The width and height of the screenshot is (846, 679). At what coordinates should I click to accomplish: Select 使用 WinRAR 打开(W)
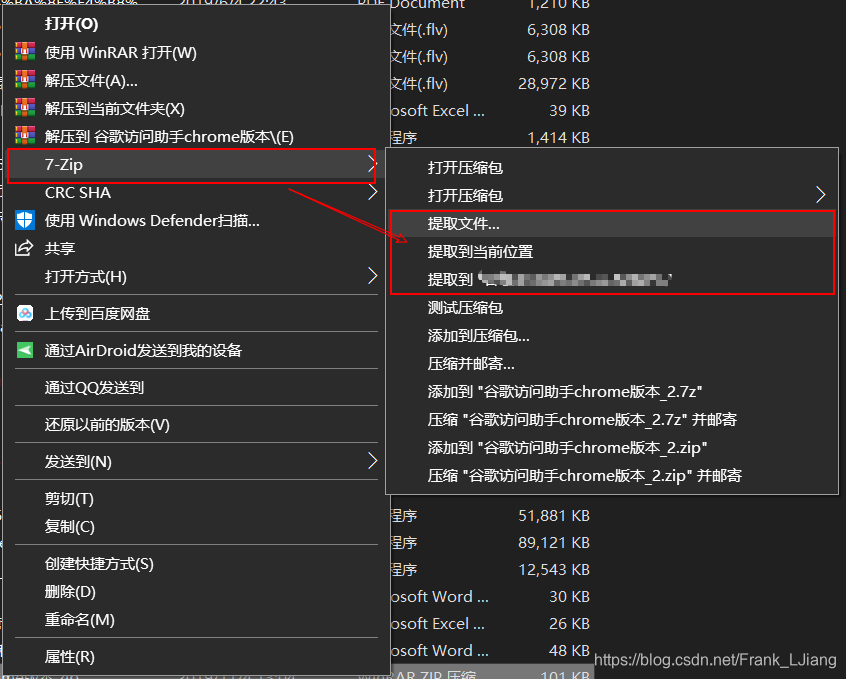196,52
